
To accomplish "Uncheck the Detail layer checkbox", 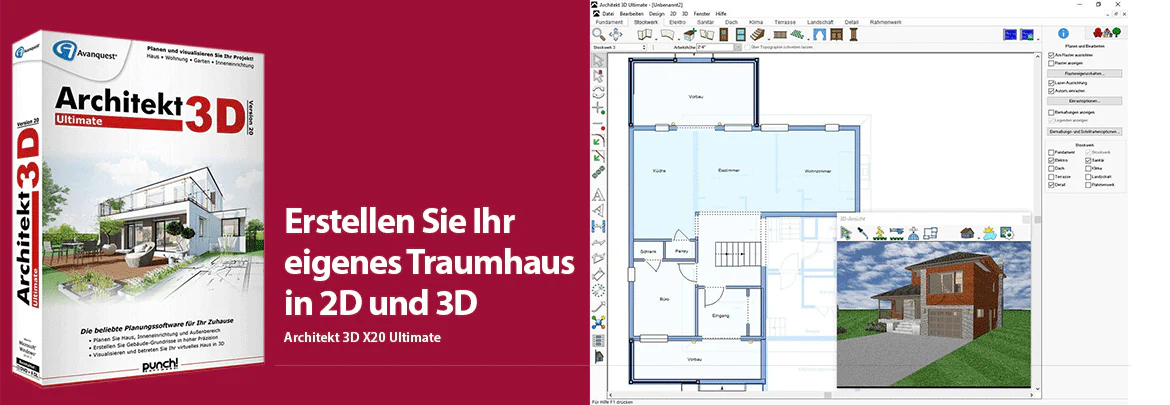I will click(1051, 185).
